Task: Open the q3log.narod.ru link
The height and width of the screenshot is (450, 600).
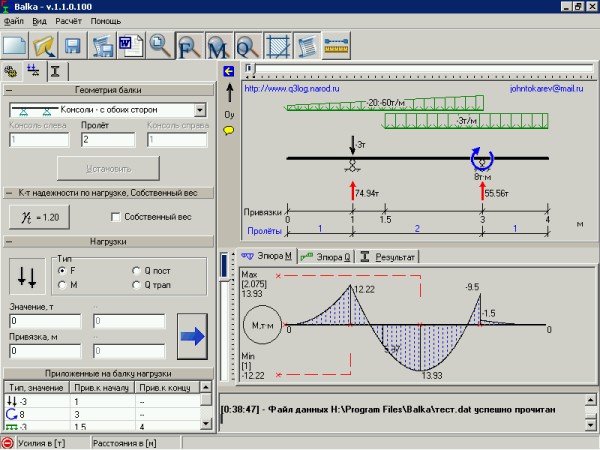Action: [292, 89]
